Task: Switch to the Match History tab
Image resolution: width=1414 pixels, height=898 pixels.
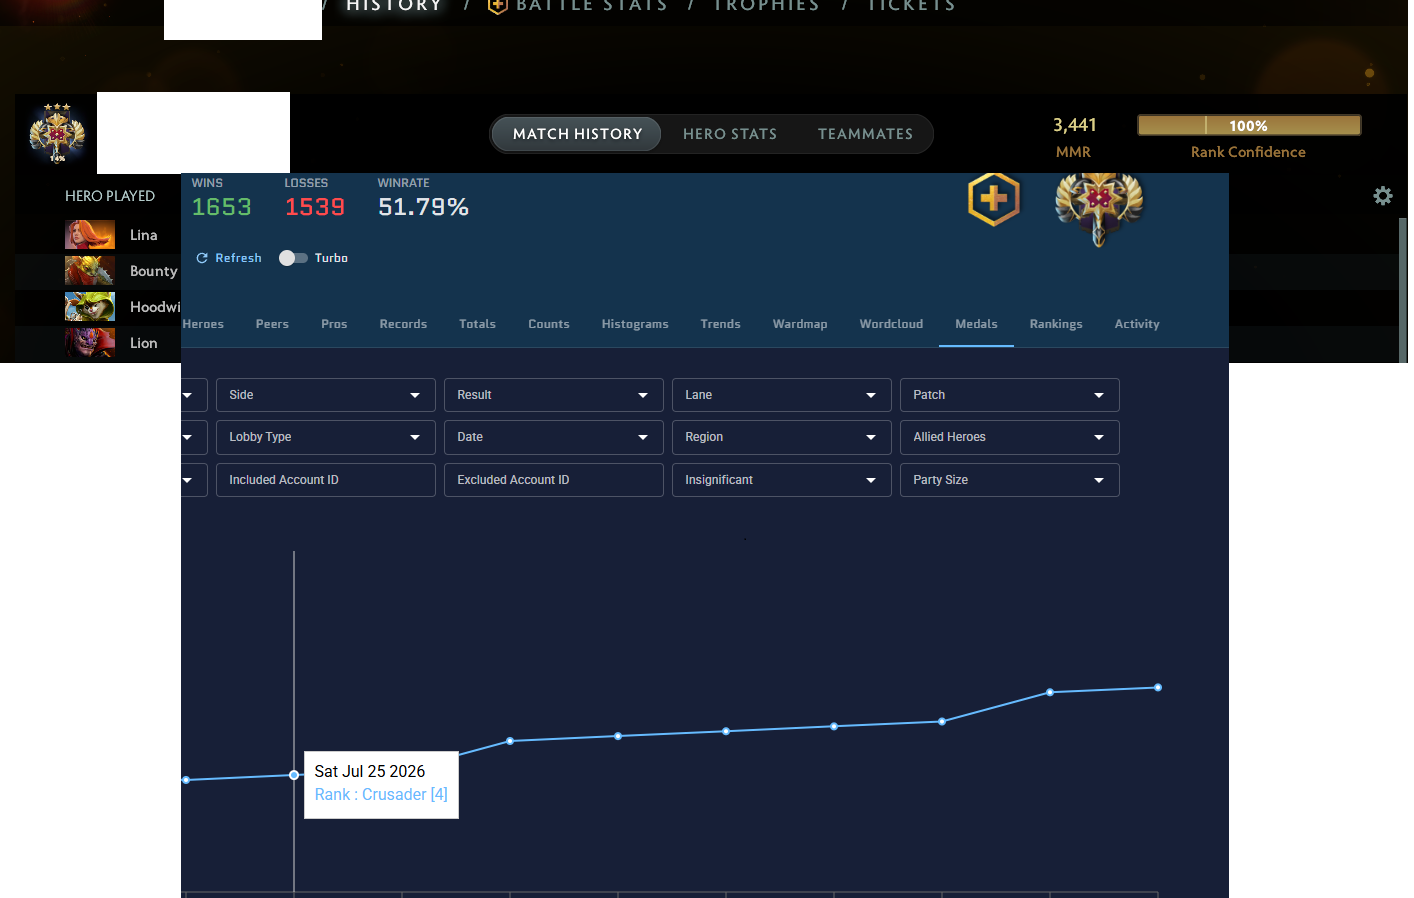Action: (577, 134)
